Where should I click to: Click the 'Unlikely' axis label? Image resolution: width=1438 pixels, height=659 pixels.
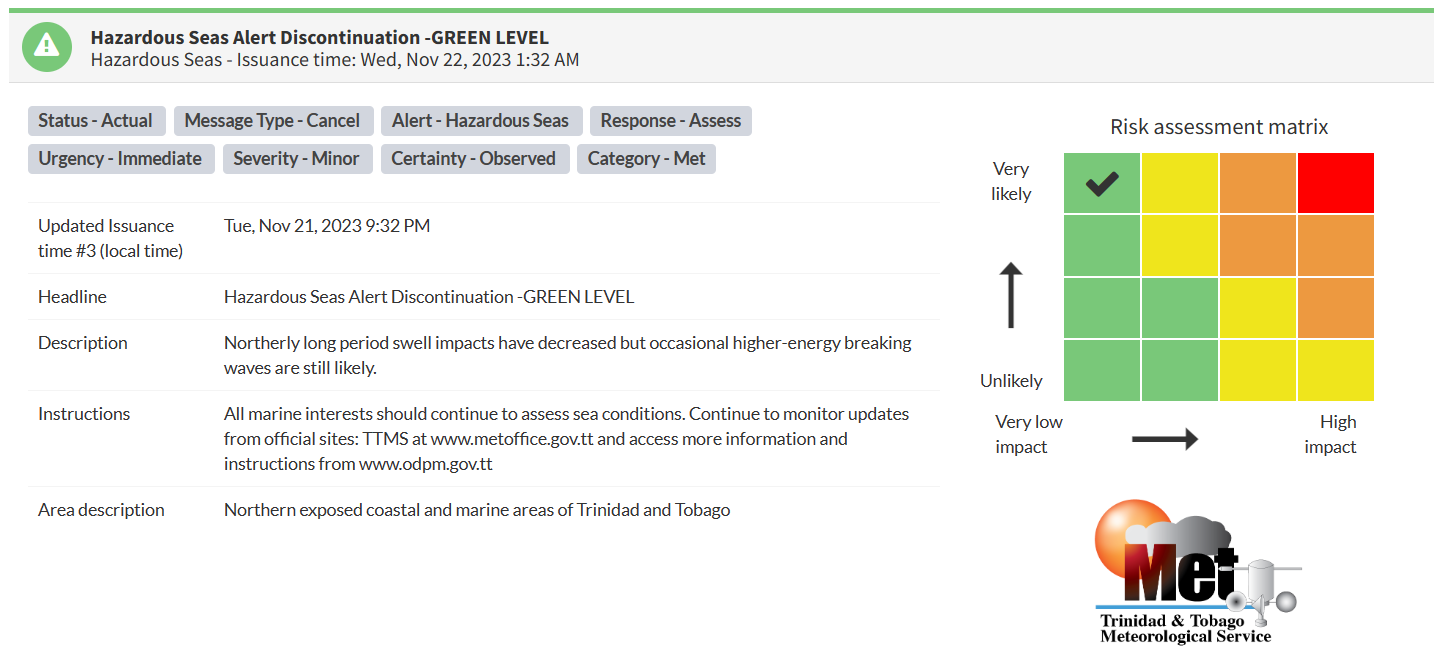(1011, 381)
